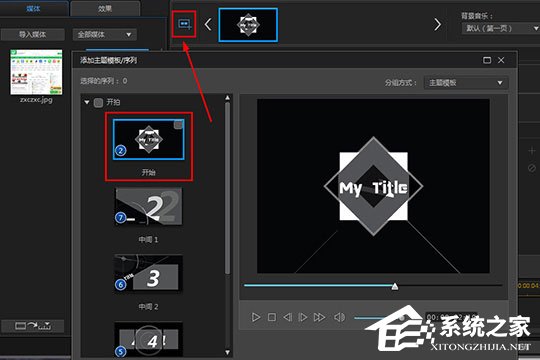Step to previous frame in preview

click(288, 317)
